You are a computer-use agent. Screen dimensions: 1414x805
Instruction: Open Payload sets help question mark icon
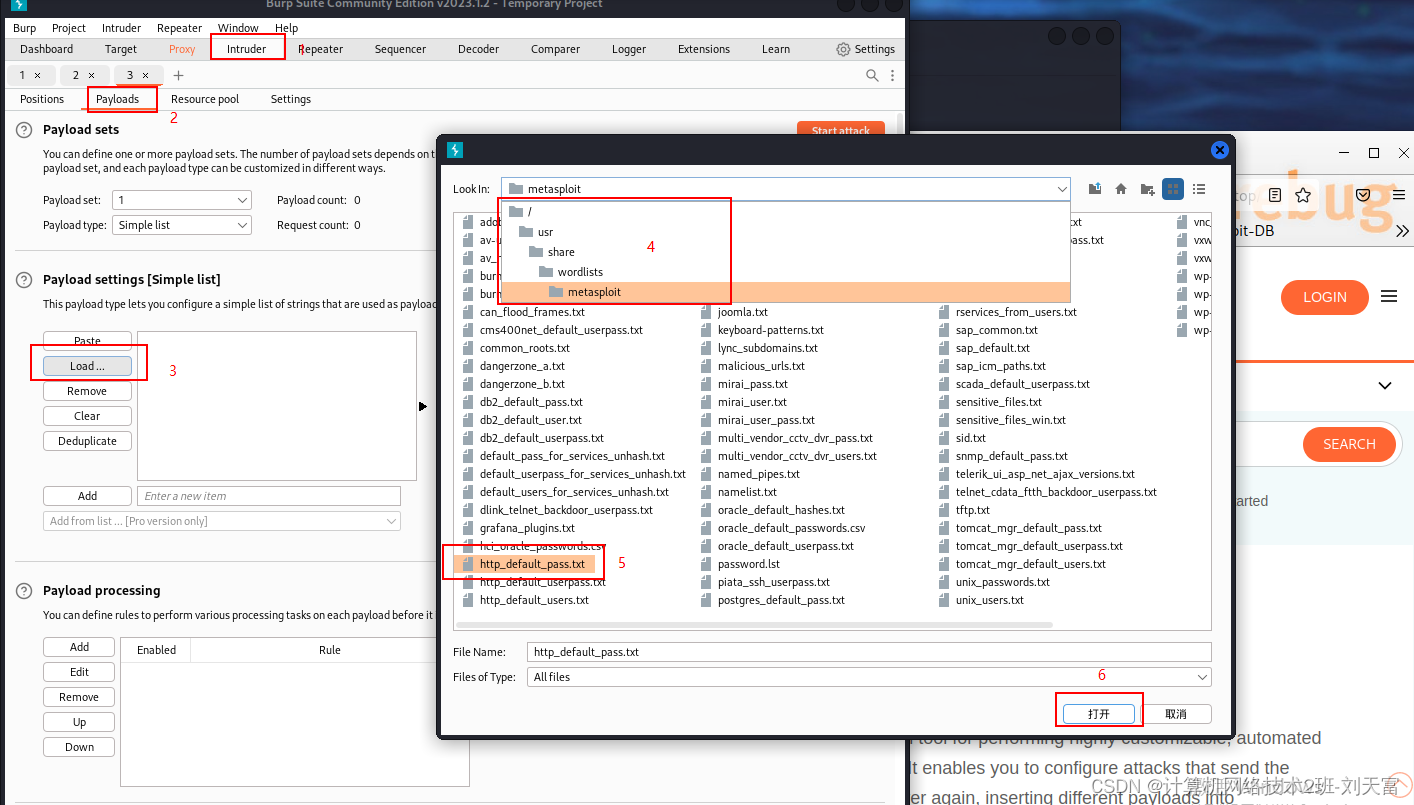[24, 130]
